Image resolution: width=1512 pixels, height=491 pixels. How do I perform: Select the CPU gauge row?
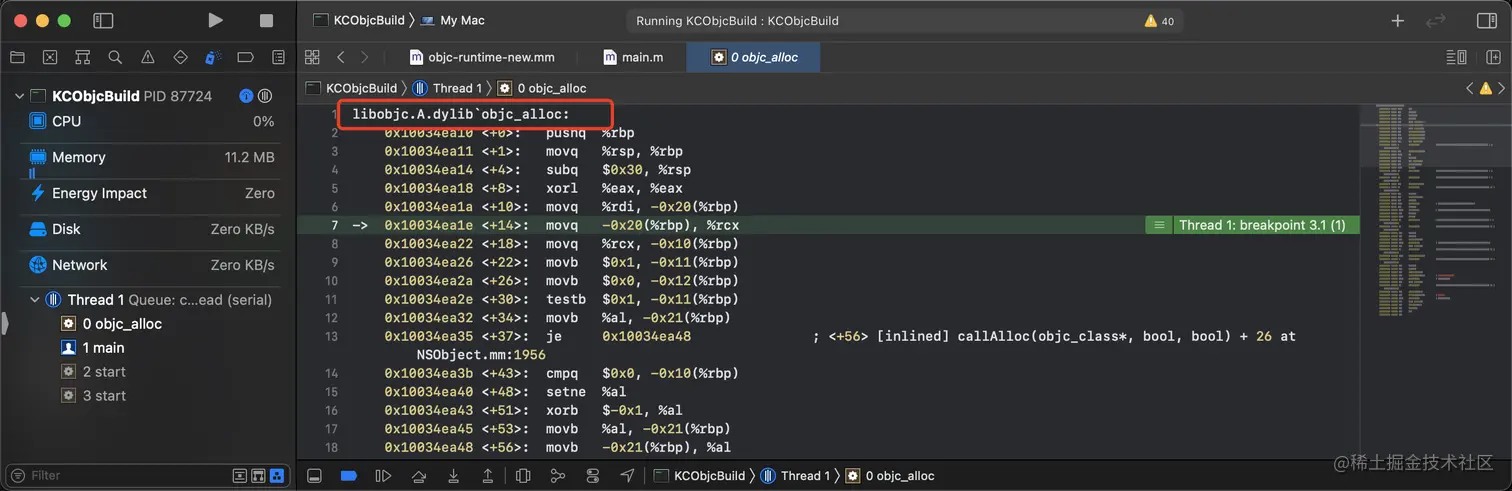pyautogui.click(x=149, y=121)
